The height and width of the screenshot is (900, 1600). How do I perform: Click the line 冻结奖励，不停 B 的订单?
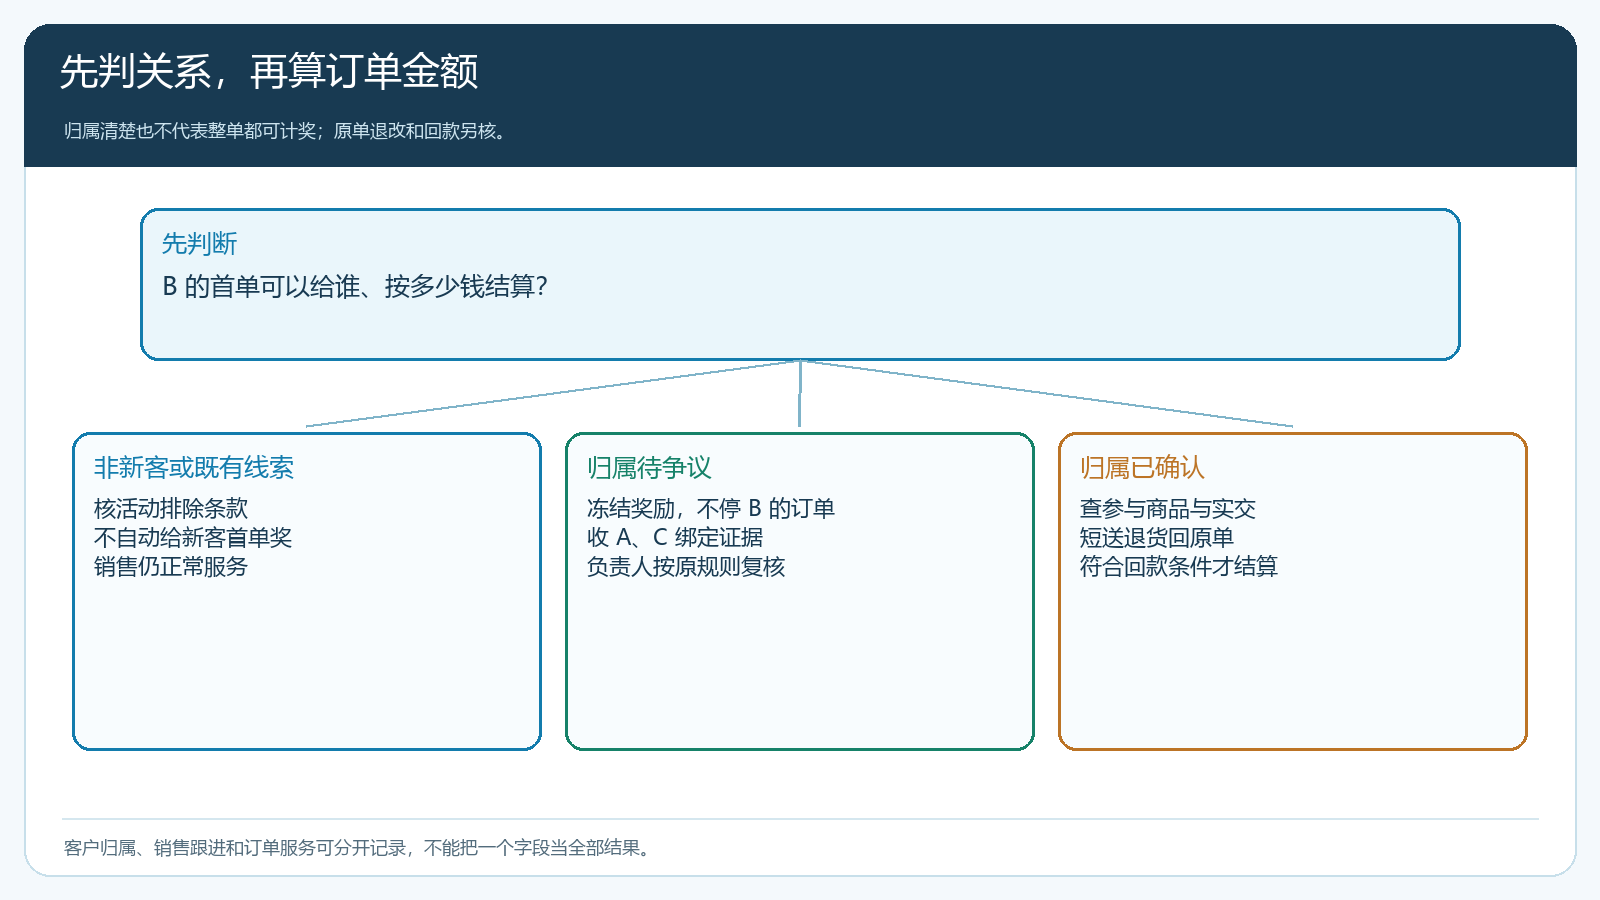(711, 508)
